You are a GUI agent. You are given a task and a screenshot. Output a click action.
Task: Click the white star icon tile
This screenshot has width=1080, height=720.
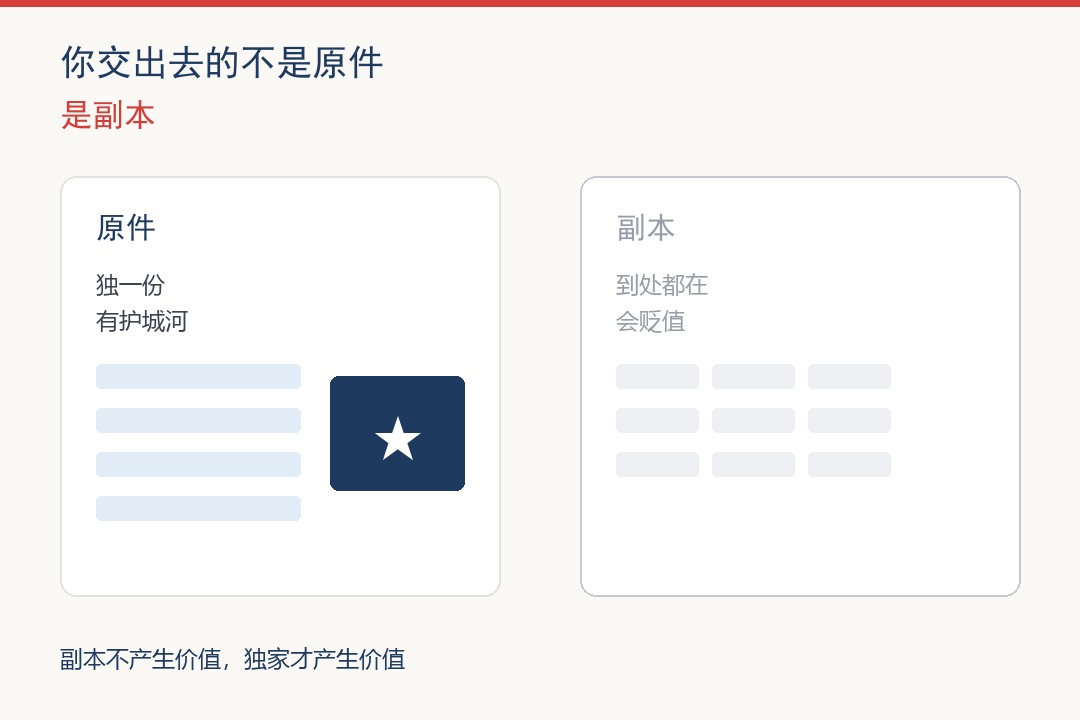397,433
